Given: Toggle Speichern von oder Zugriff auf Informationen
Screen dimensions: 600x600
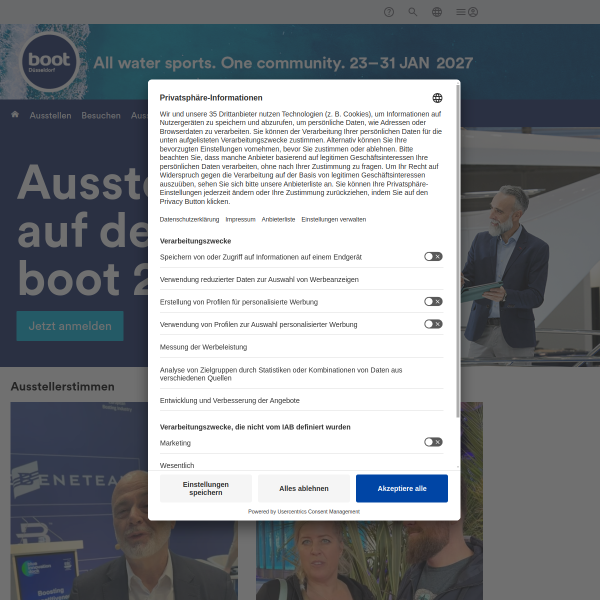Looking at the screenshot, I should pos(433,257).
